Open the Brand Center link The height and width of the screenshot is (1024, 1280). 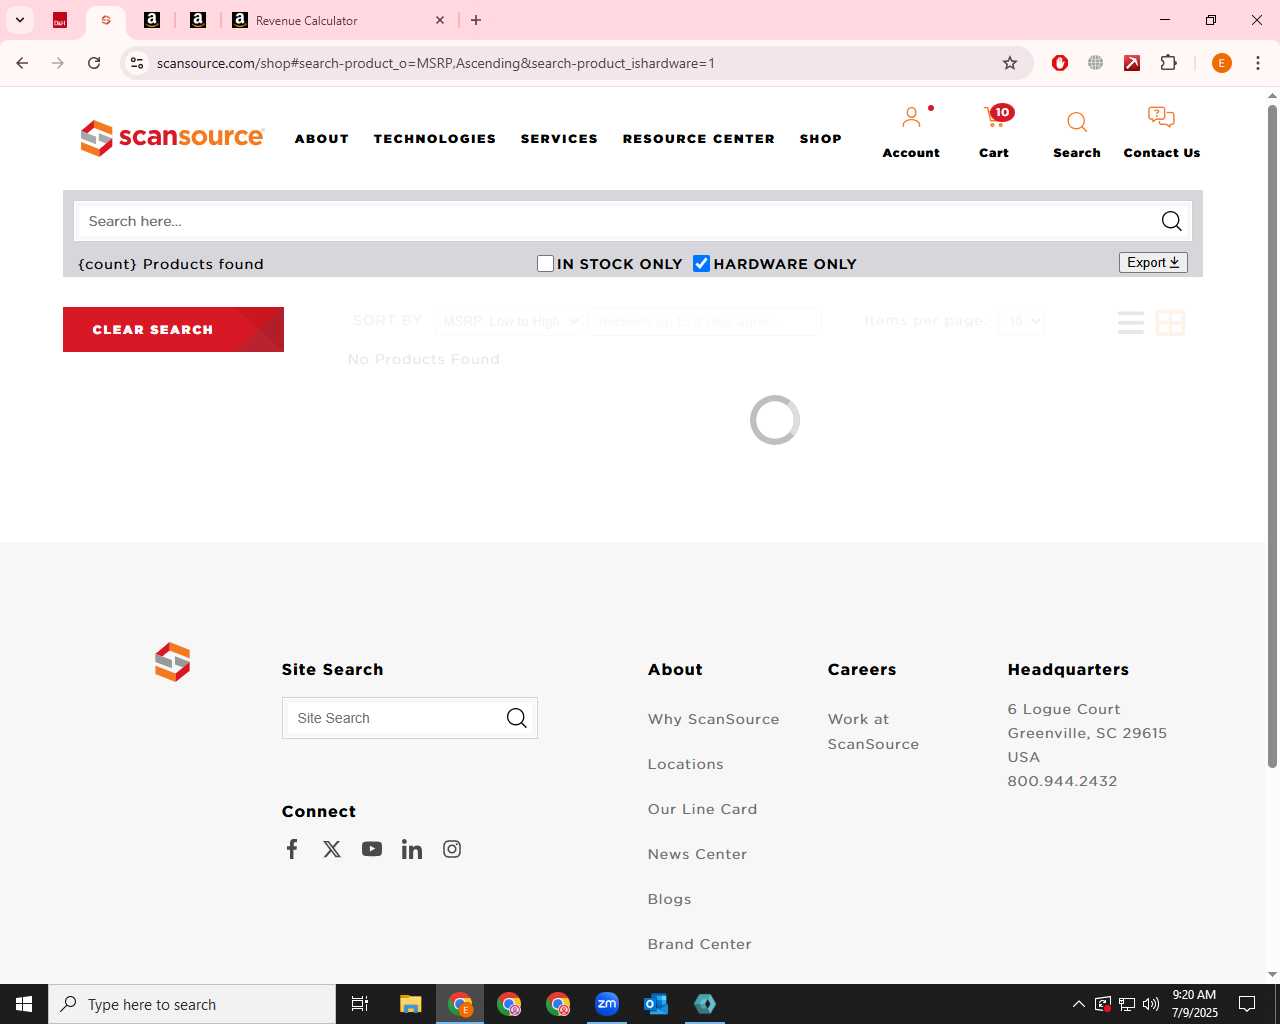point(699,944)
